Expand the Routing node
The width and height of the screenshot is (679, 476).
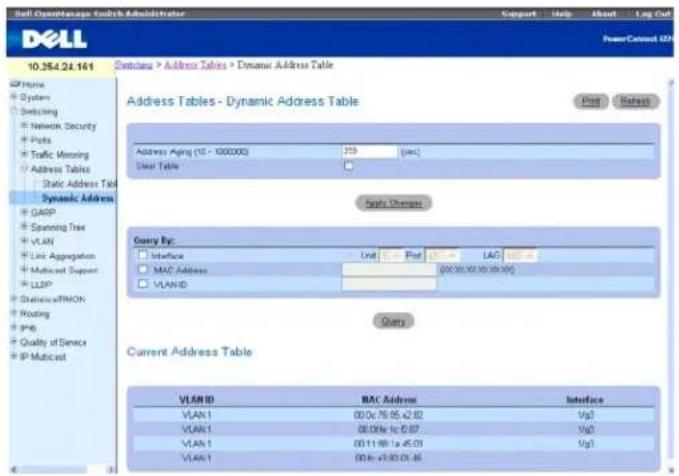click(14, 313)
